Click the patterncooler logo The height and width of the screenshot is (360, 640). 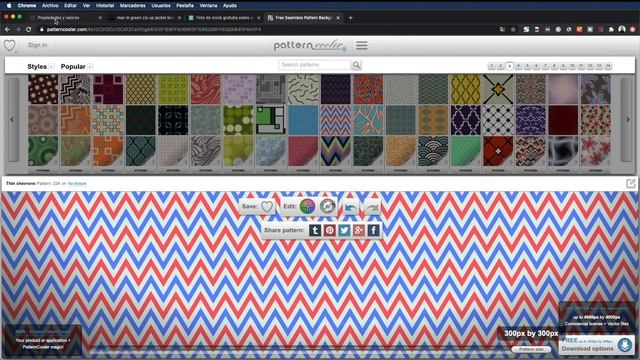pos(310,45)
